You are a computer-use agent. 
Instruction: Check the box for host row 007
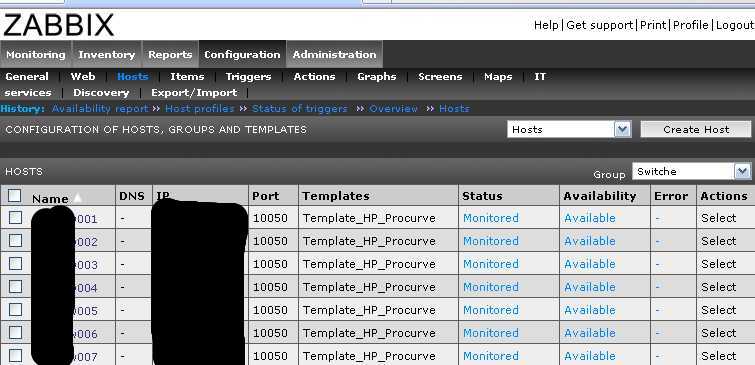tap(15, 356)
